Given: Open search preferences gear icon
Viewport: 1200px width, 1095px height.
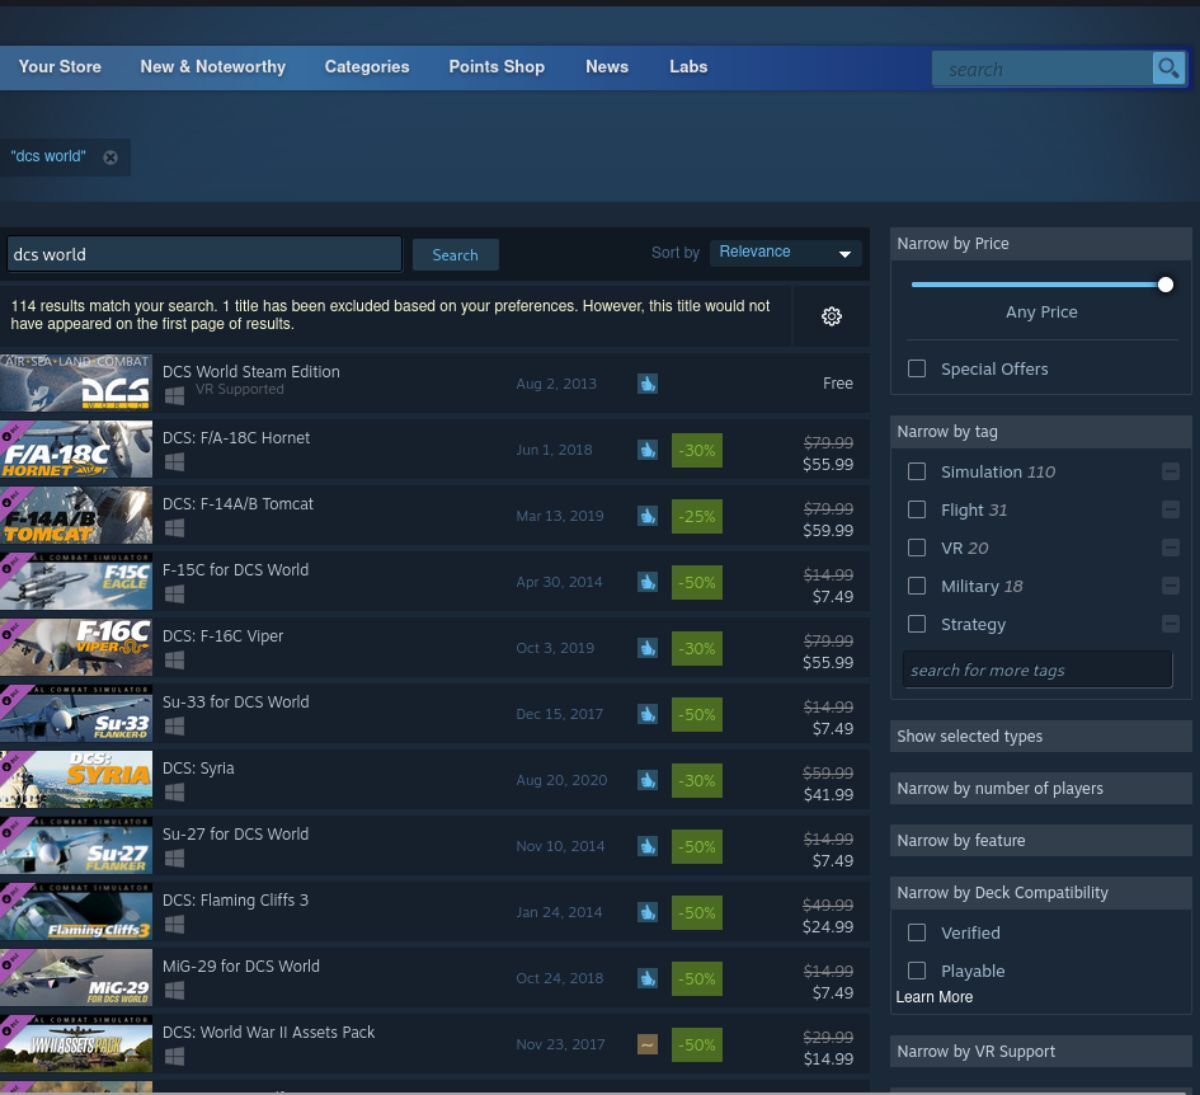Looking at the screenshot, I should [x=831, y=316].
